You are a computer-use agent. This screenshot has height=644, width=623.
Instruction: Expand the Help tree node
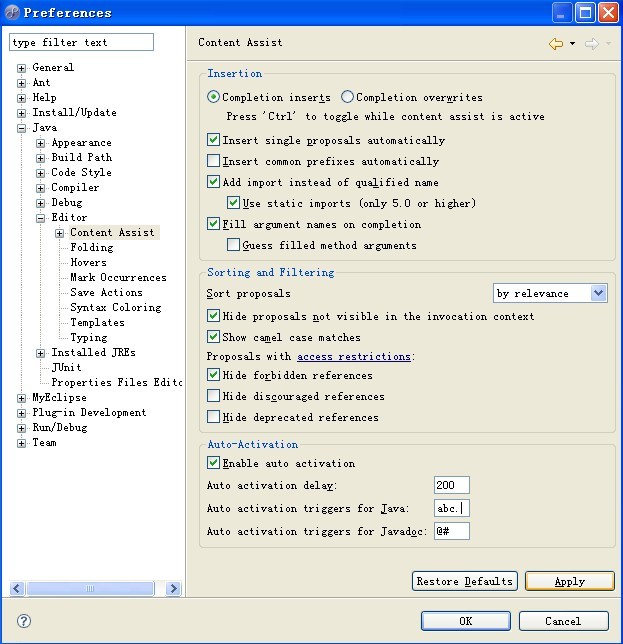point(21,98)
